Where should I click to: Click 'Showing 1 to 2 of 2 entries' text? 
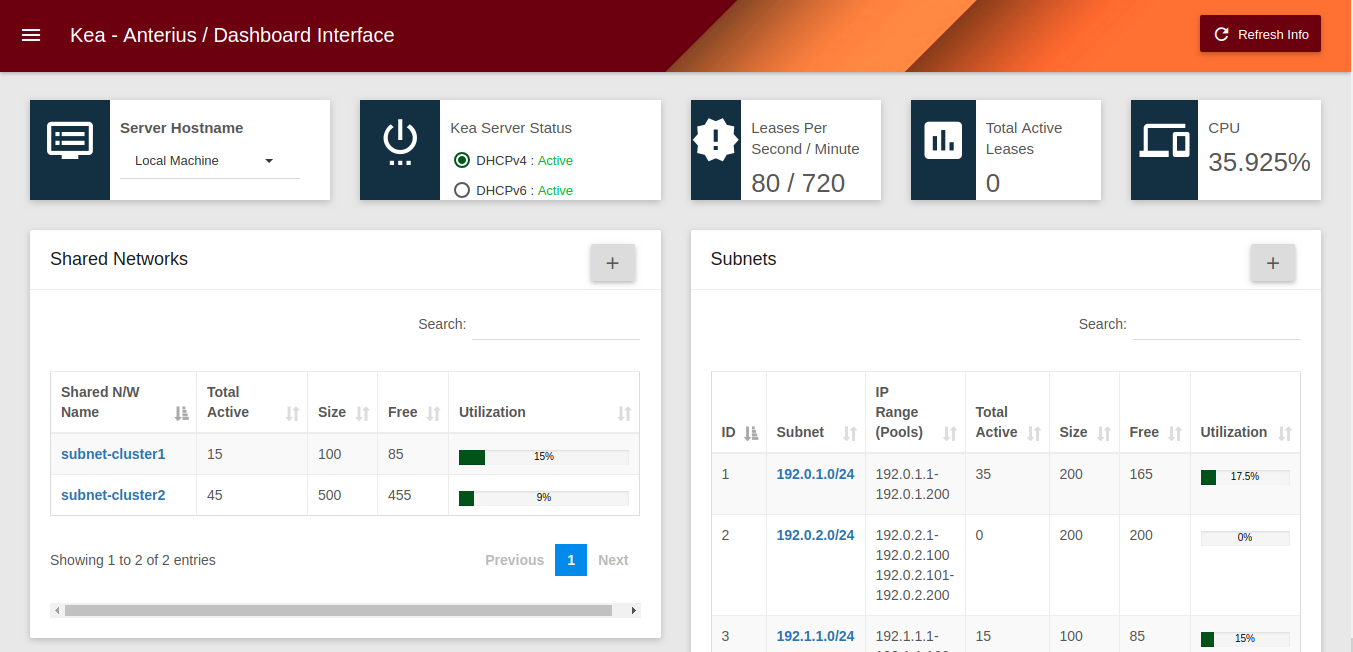[133, 560]
